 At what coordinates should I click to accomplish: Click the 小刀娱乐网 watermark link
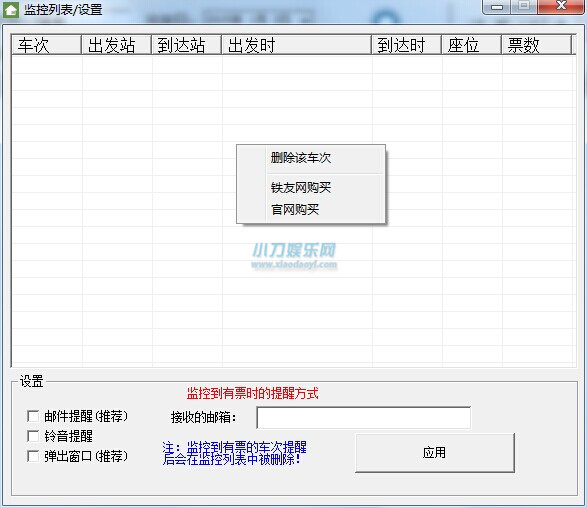[294, 256]
